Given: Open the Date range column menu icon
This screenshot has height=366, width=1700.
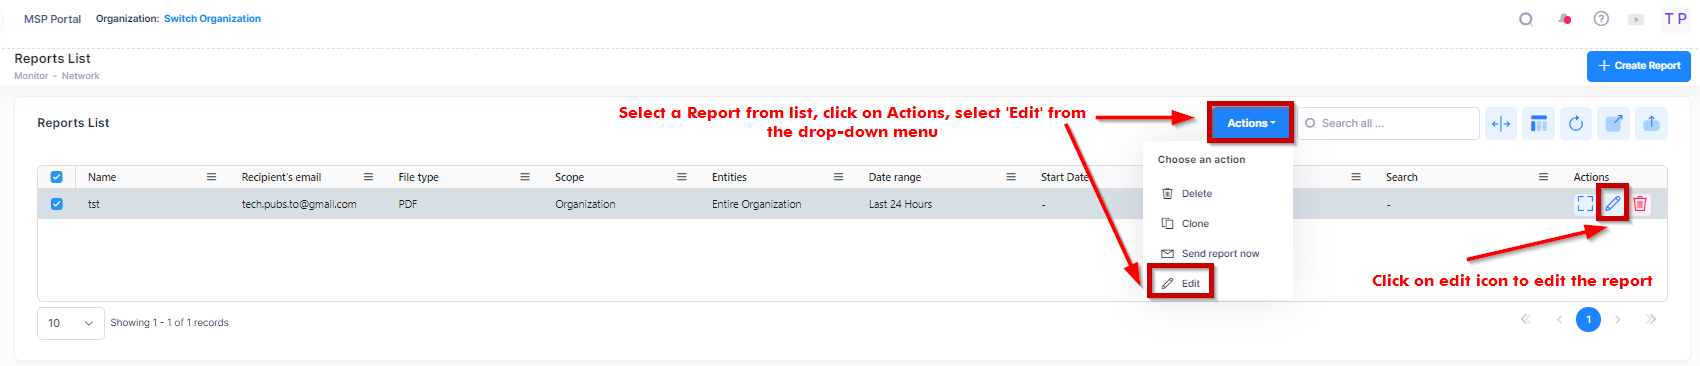Looking at the screenshot, I should click(x=1011, y=177).
